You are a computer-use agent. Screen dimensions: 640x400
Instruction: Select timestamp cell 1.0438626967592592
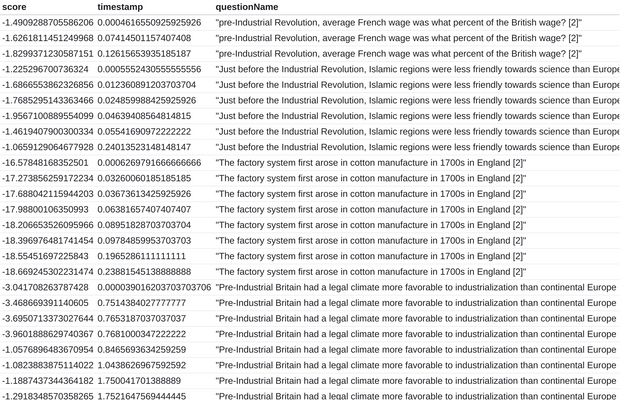[x=142, y=366]
